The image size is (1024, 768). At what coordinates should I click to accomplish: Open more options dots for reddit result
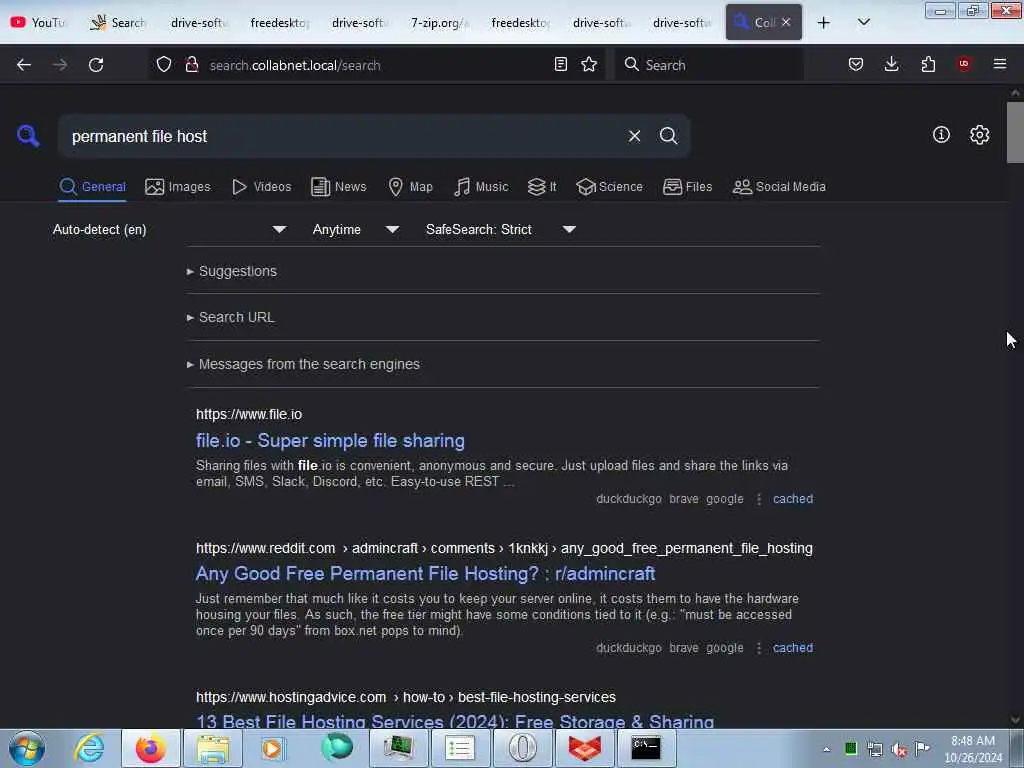[x=758, y=648]
